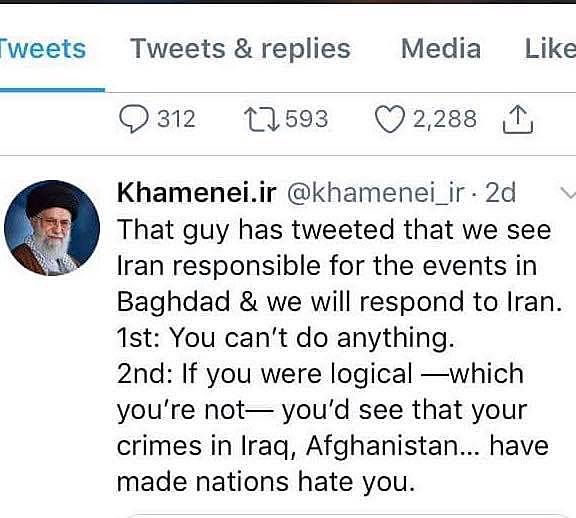View the 593 retweets count
Image resolution: width=576 pixels, height=518 pixels.
pos(306,119)
